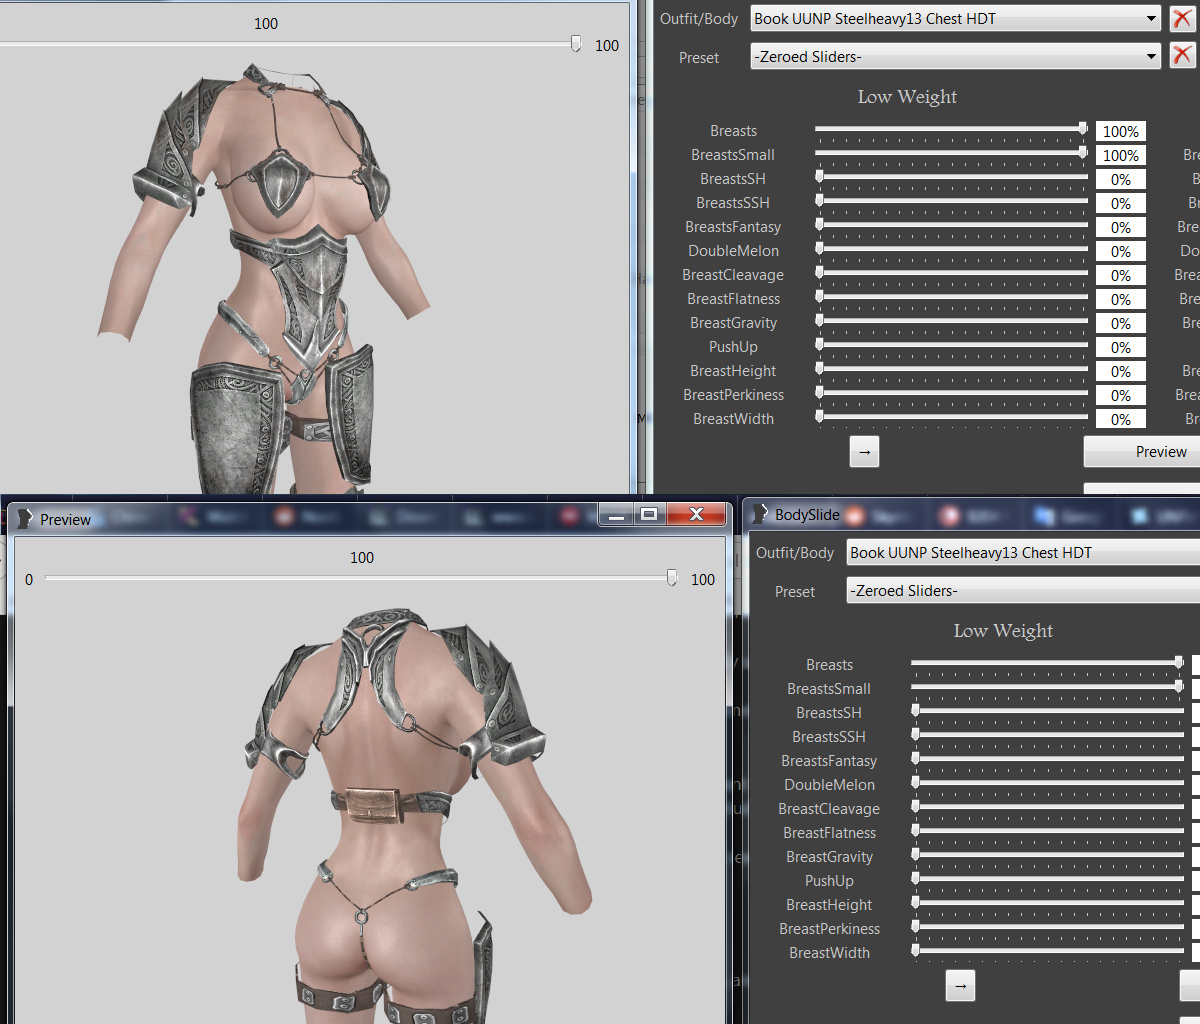Maximize the Preview window
The width and height of the screenshot is (1200, 1024).
point(649,514)
